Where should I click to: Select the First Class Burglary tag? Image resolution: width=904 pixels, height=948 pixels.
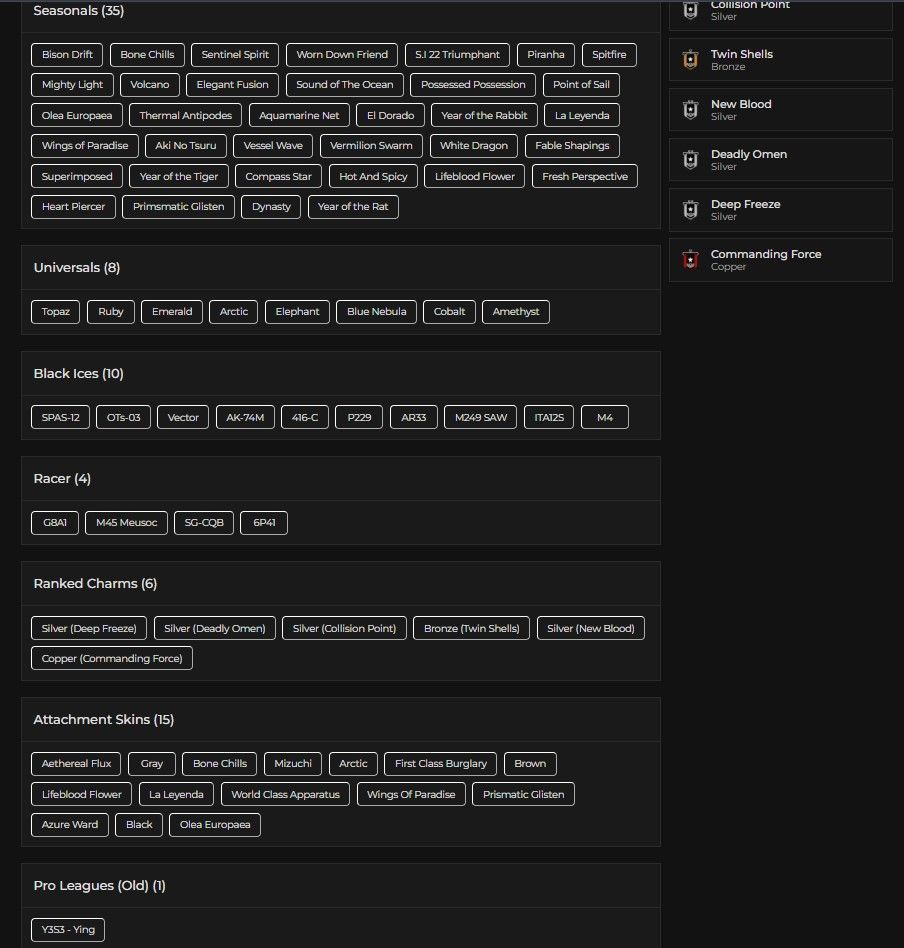(441, 764)
